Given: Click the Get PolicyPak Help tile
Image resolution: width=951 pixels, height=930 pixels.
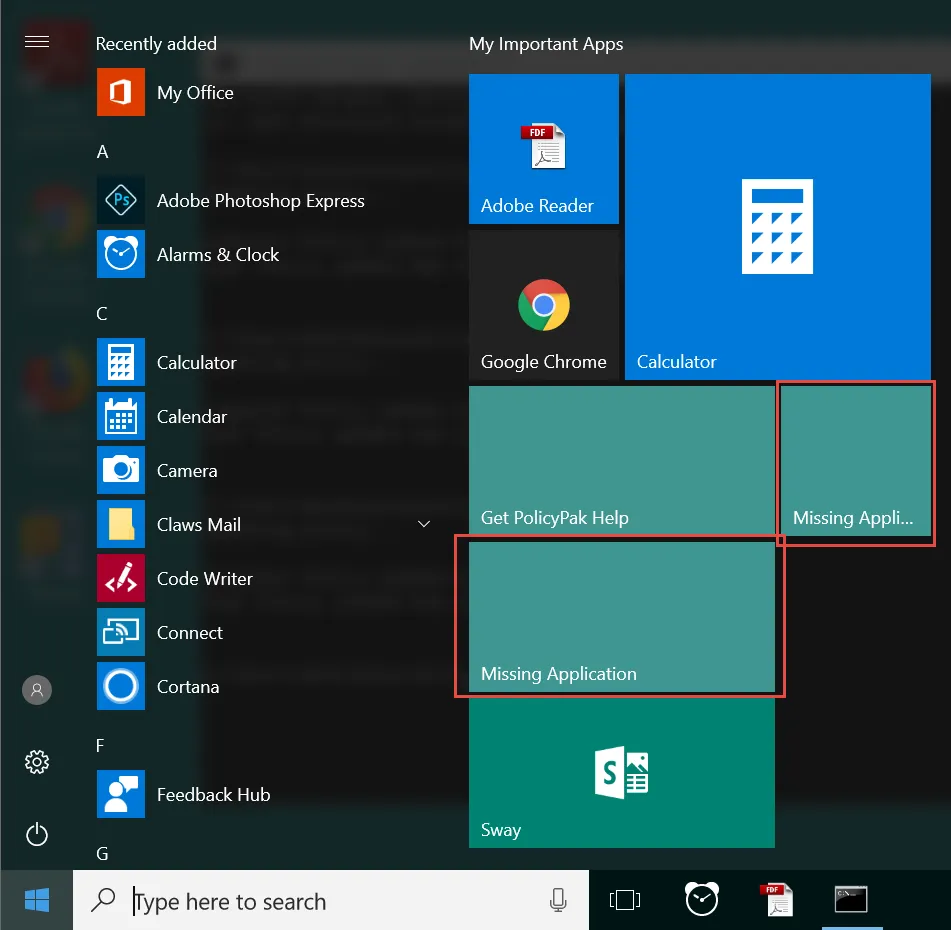Looking at the screenshot, I should coord(622,461).
